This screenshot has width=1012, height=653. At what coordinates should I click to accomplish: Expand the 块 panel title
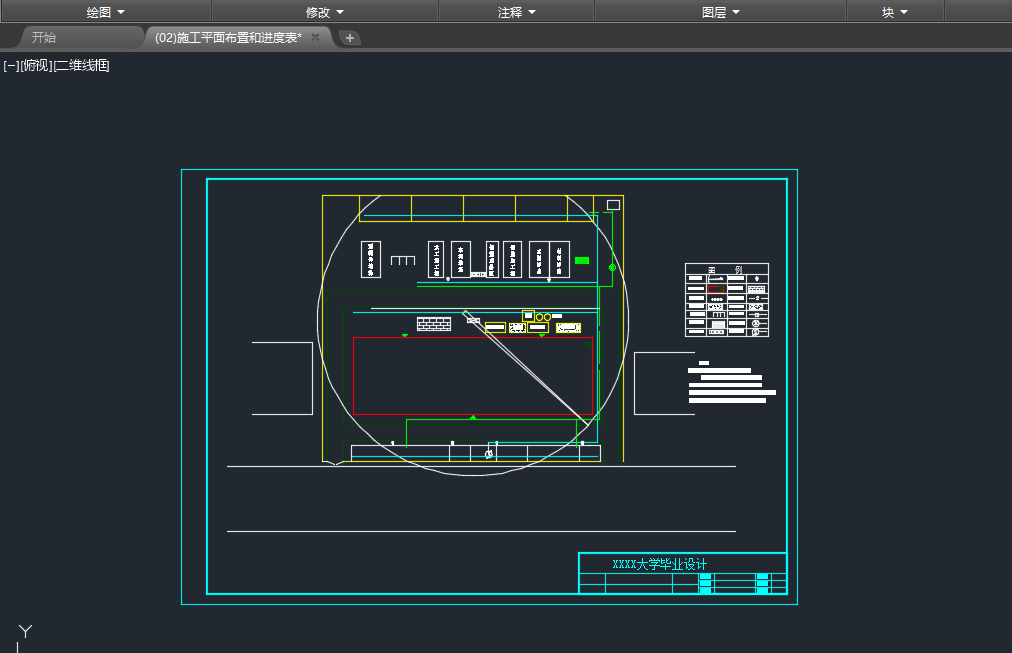point(894,12)
